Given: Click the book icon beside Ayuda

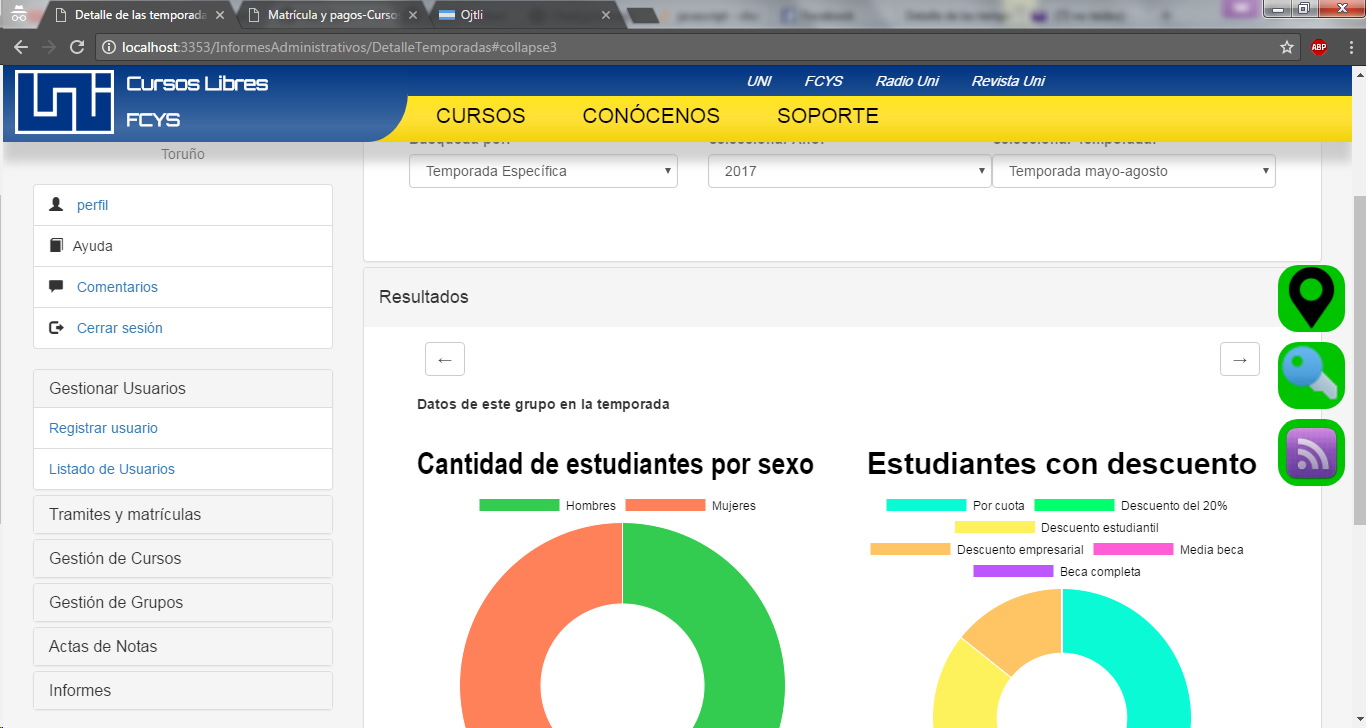Looking at the screenshot, I should coord(57,245).
